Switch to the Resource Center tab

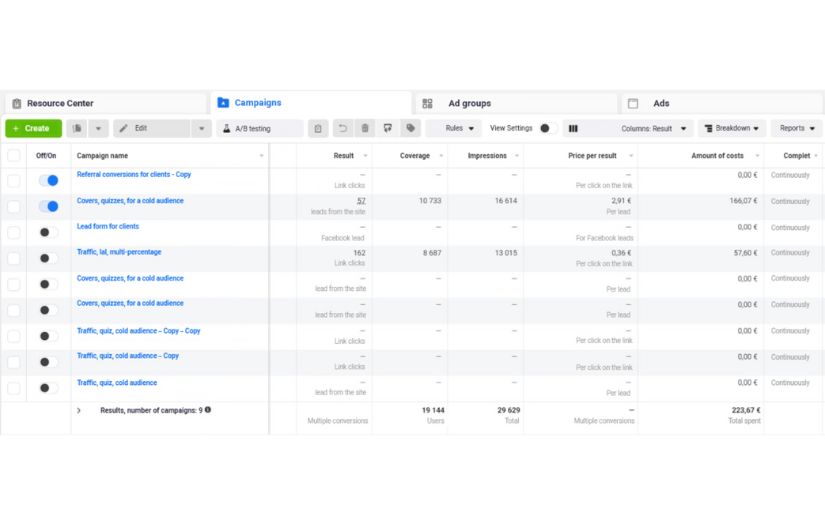(x=105, y=103)
